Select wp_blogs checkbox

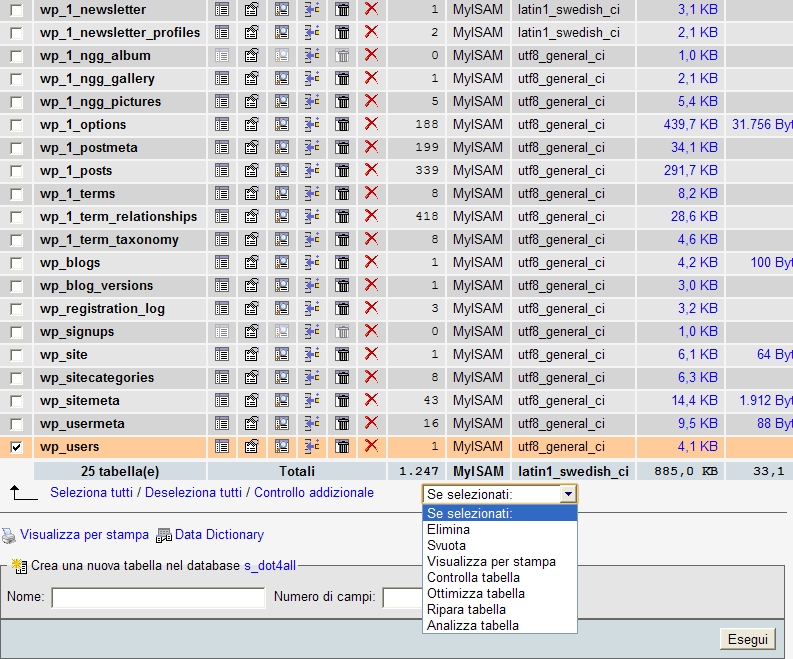16,263
